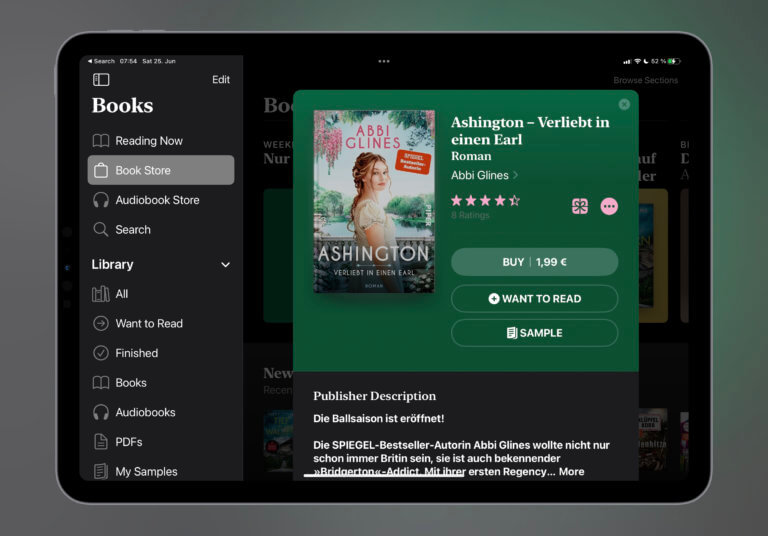Click the Ashington book cover
768x536 pixels.
[x=374, y=201]
